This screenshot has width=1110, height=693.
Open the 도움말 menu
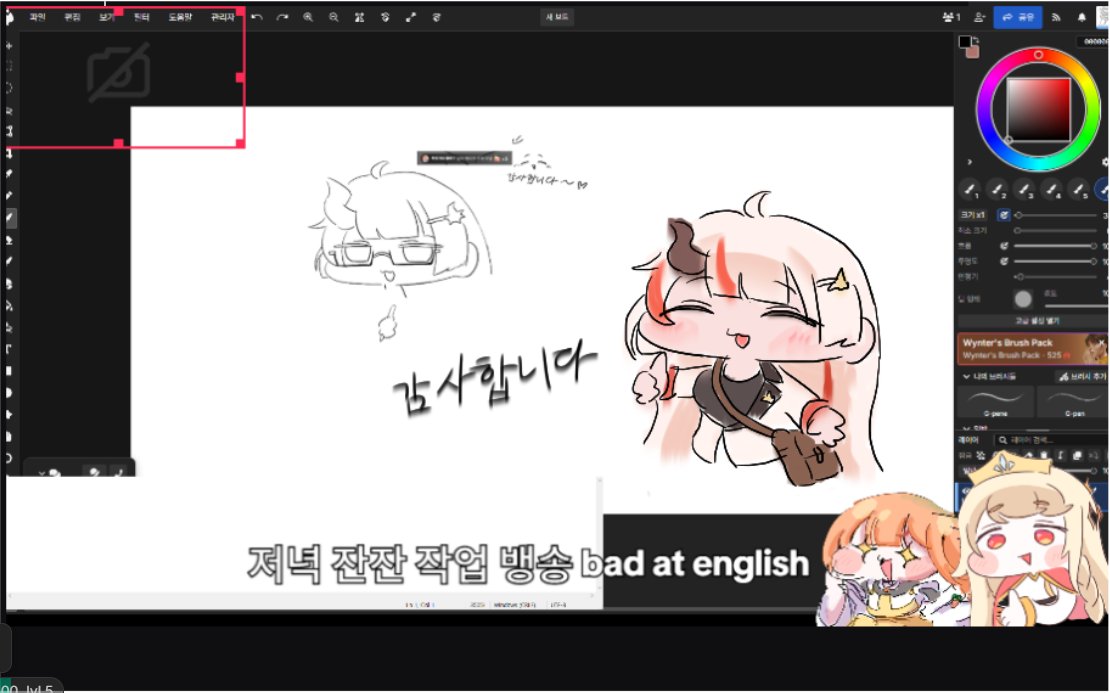point(180,17)
